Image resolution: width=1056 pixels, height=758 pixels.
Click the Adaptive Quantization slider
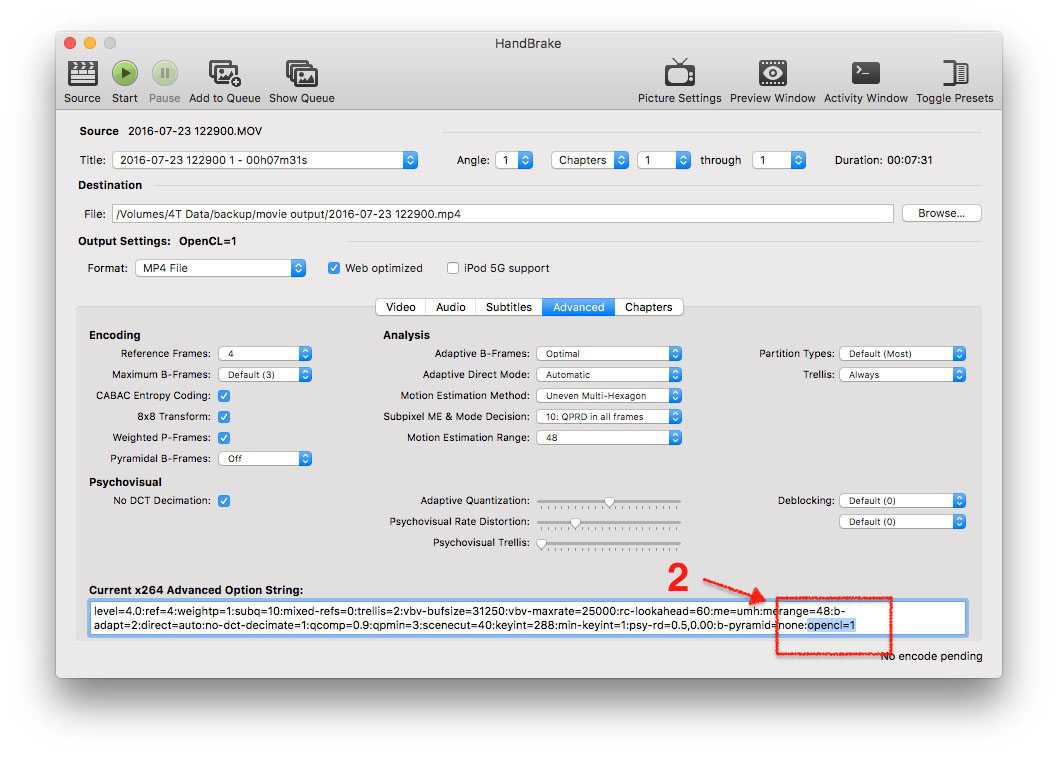pyautogui.click(x=609, y=502)
